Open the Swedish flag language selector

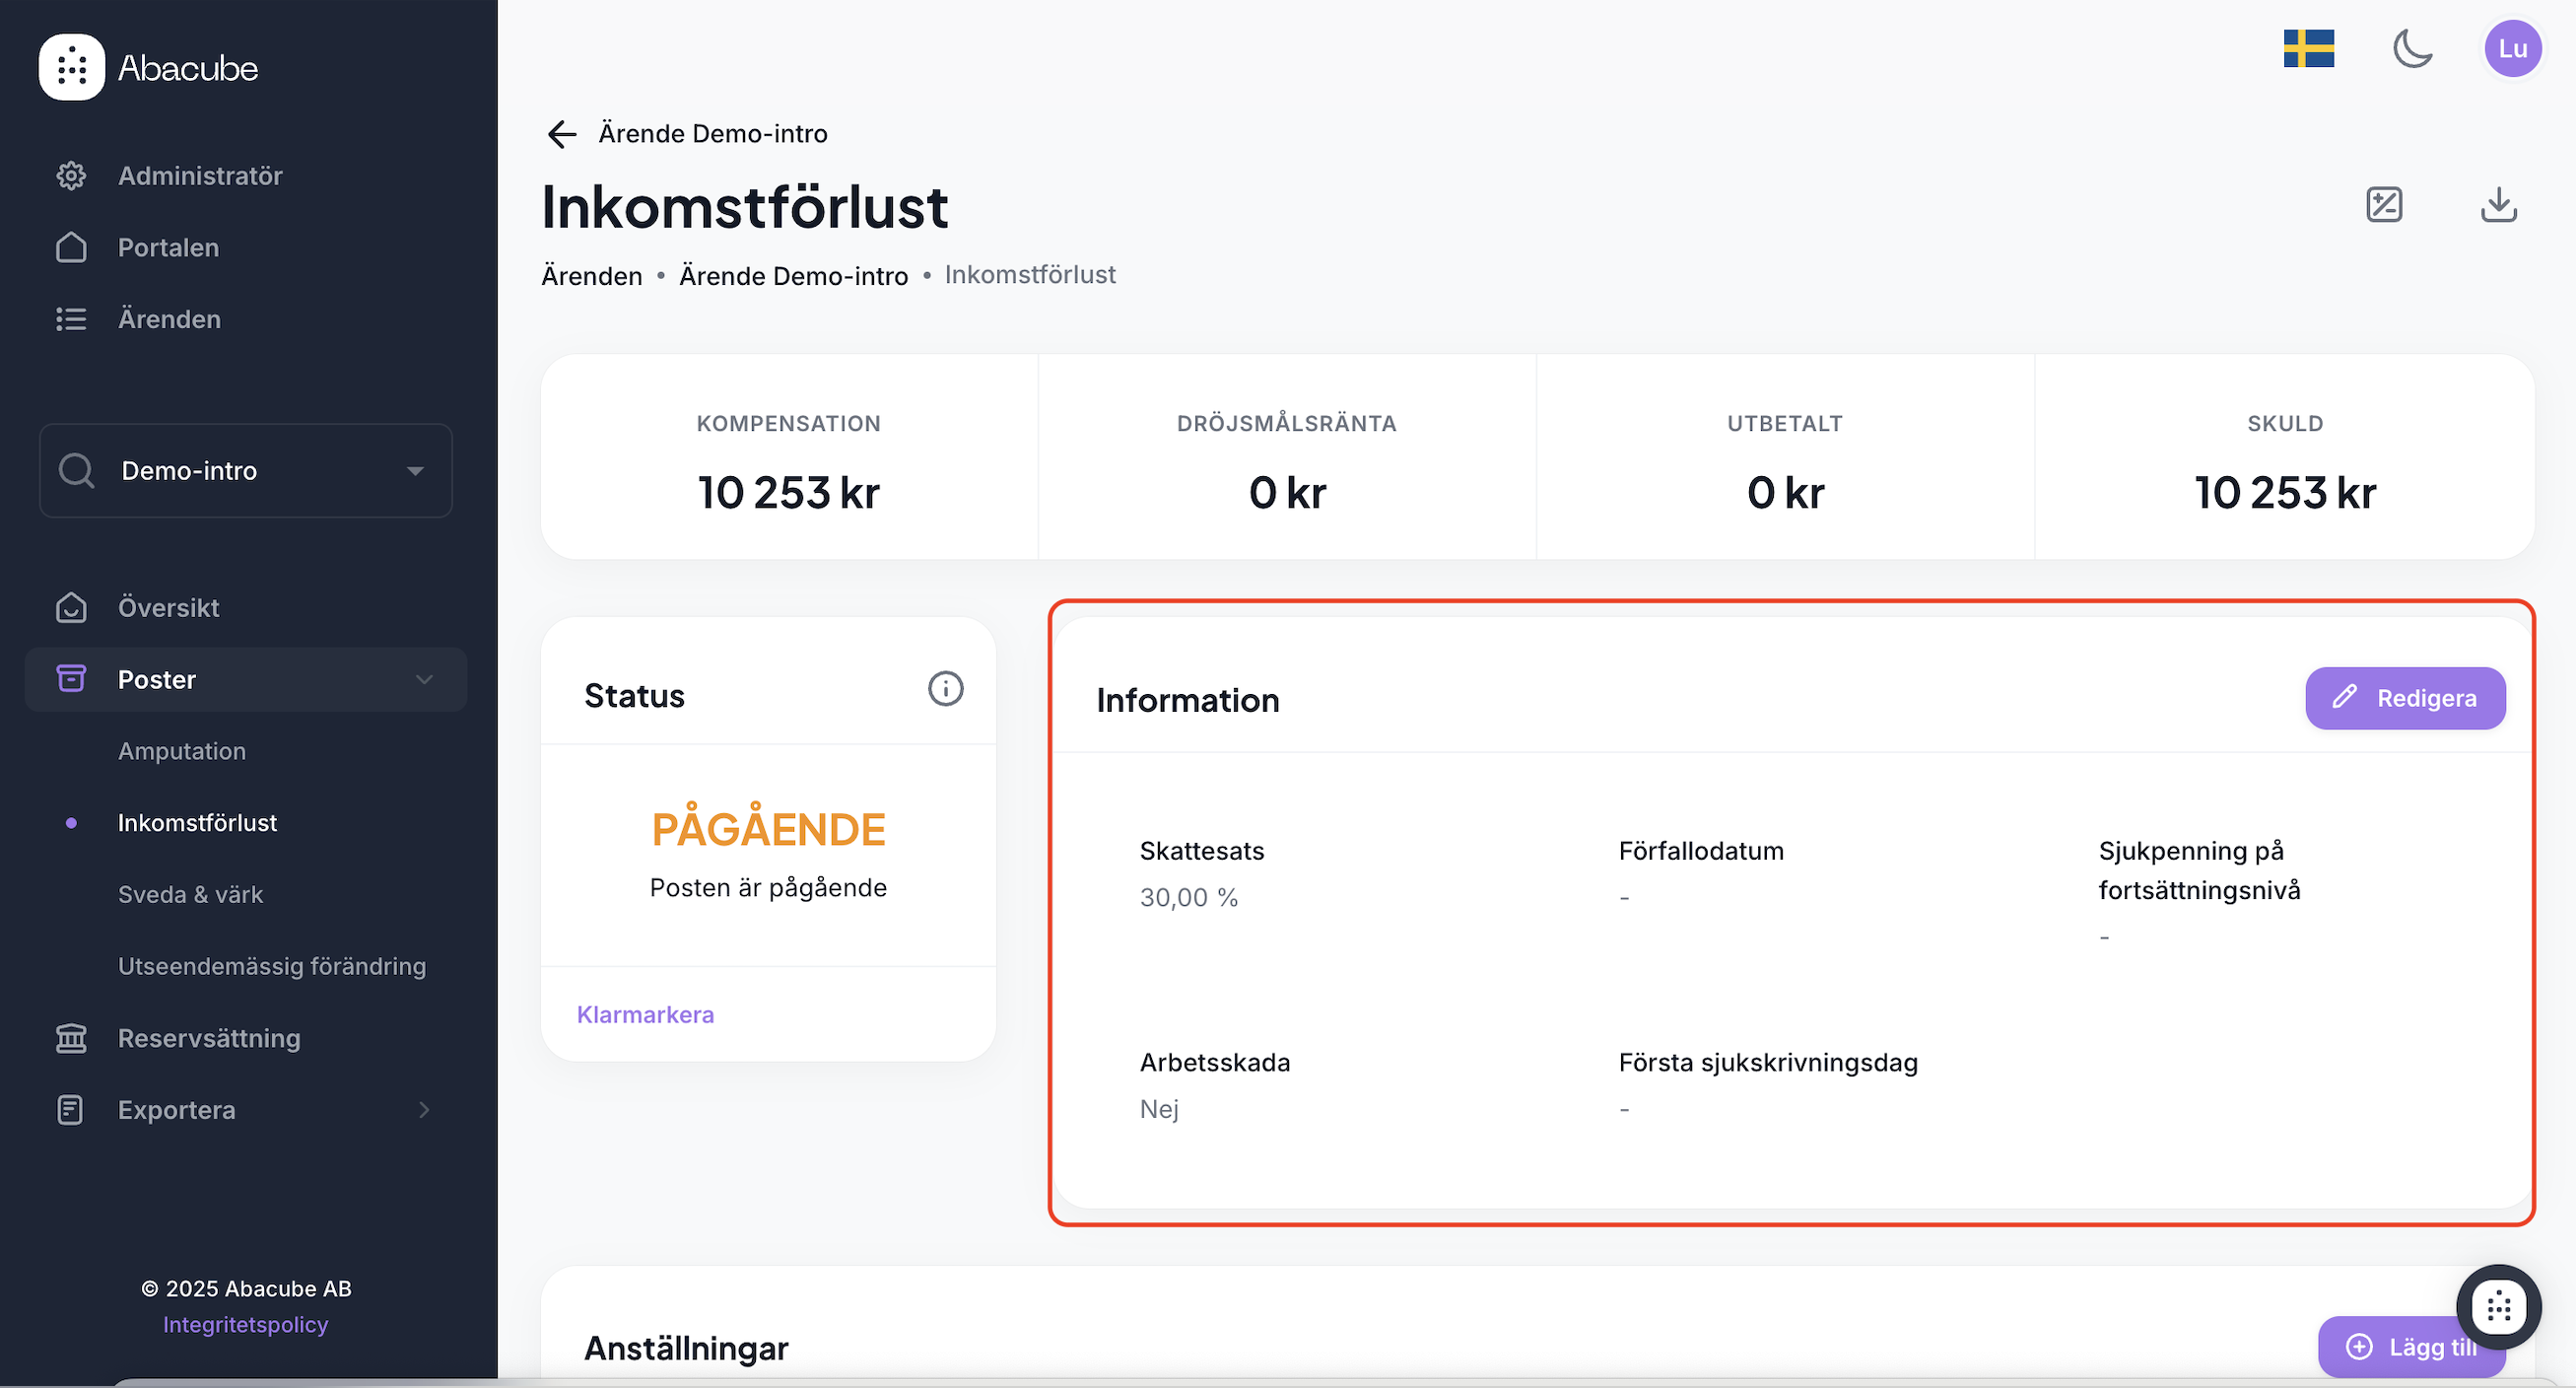pos(2308,48)
